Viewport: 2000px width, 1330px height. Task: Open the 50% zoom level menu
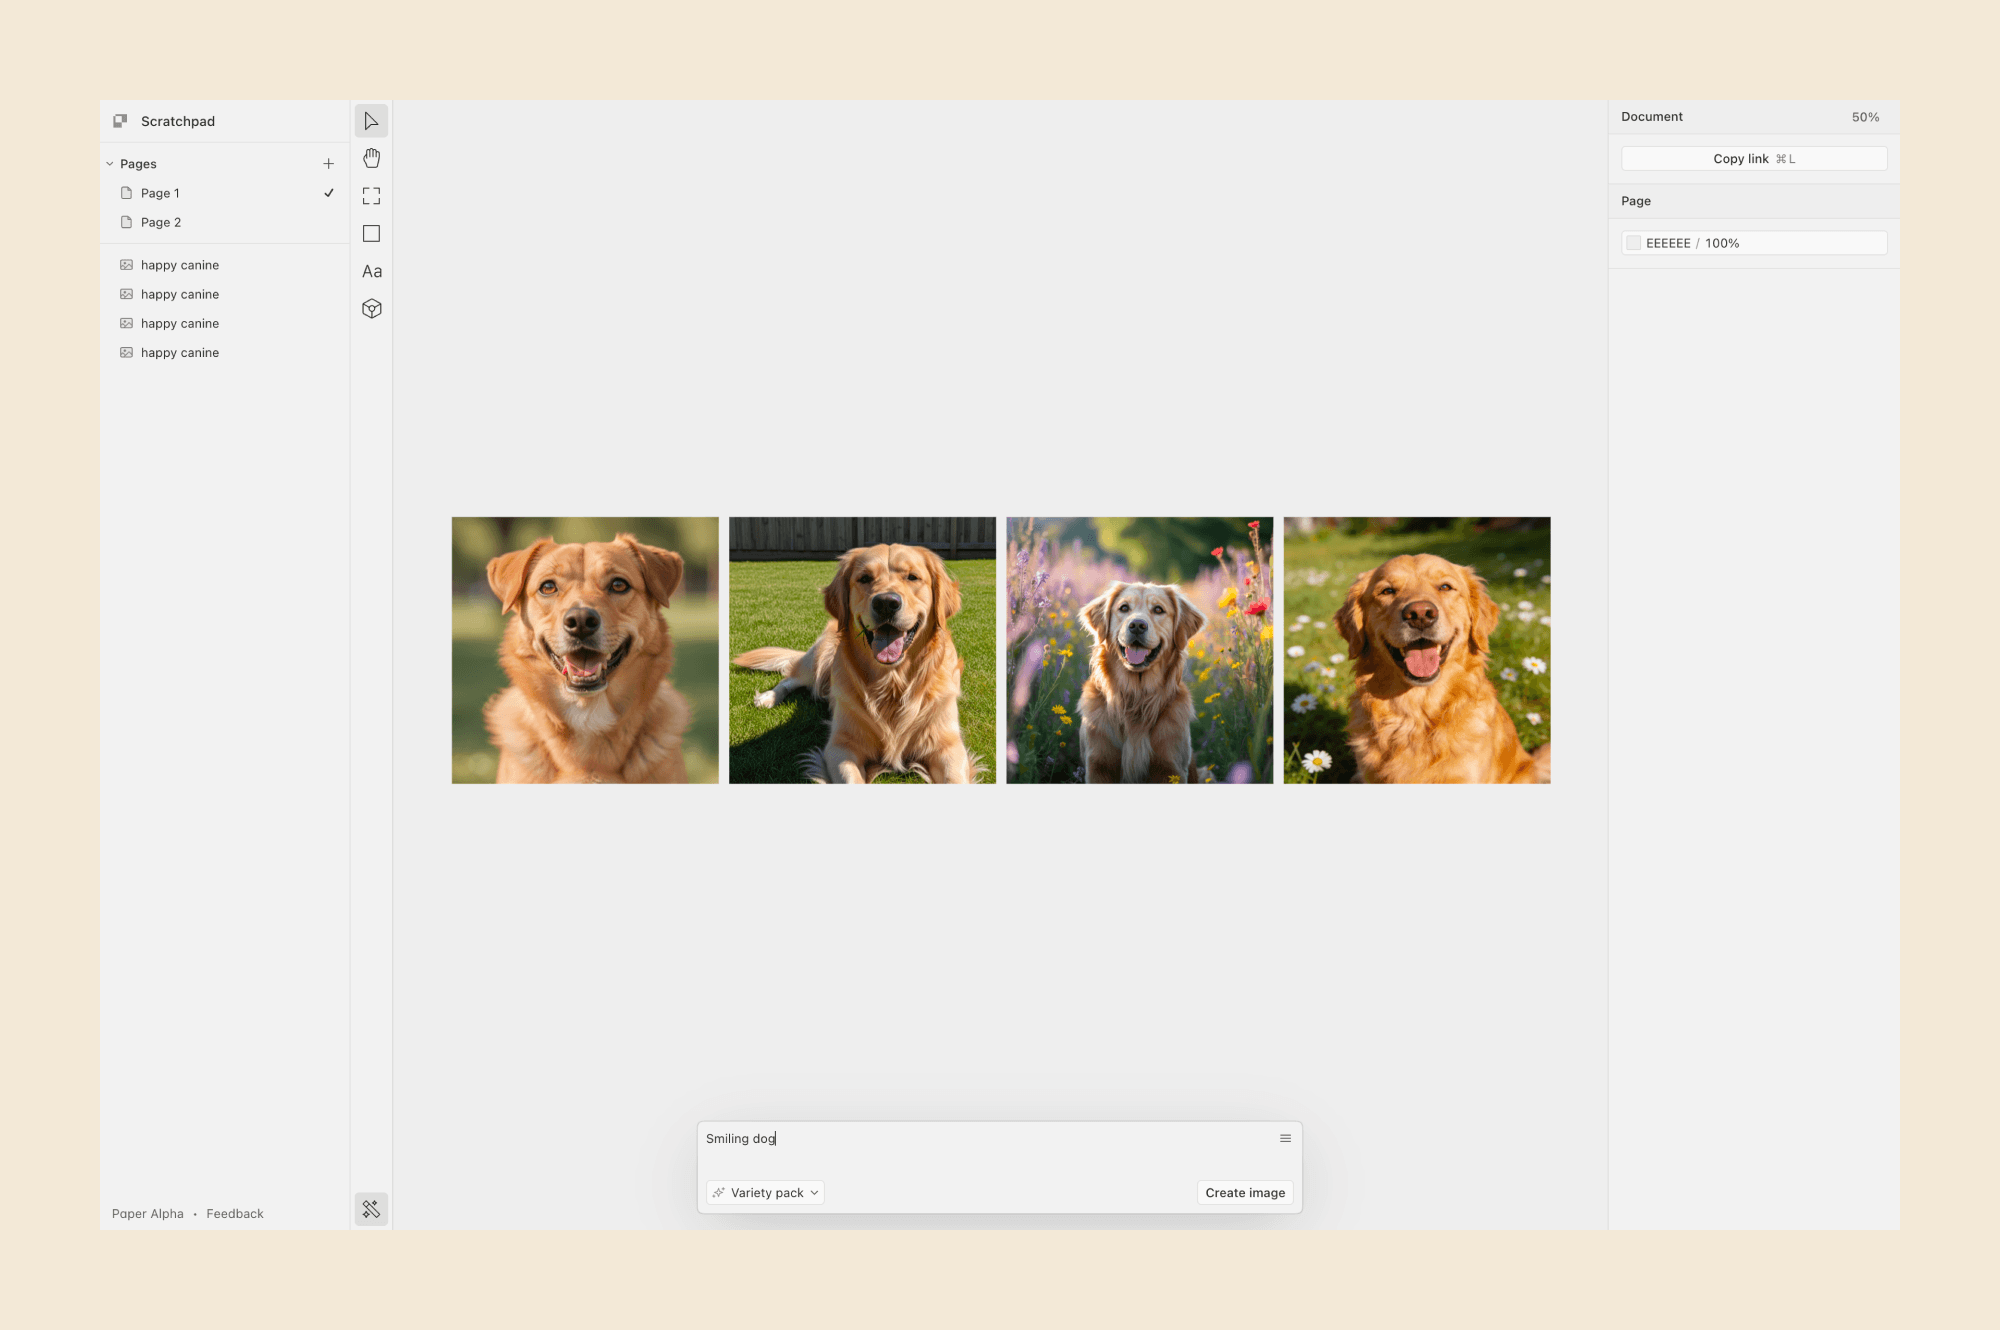[x=1864, y=117]
